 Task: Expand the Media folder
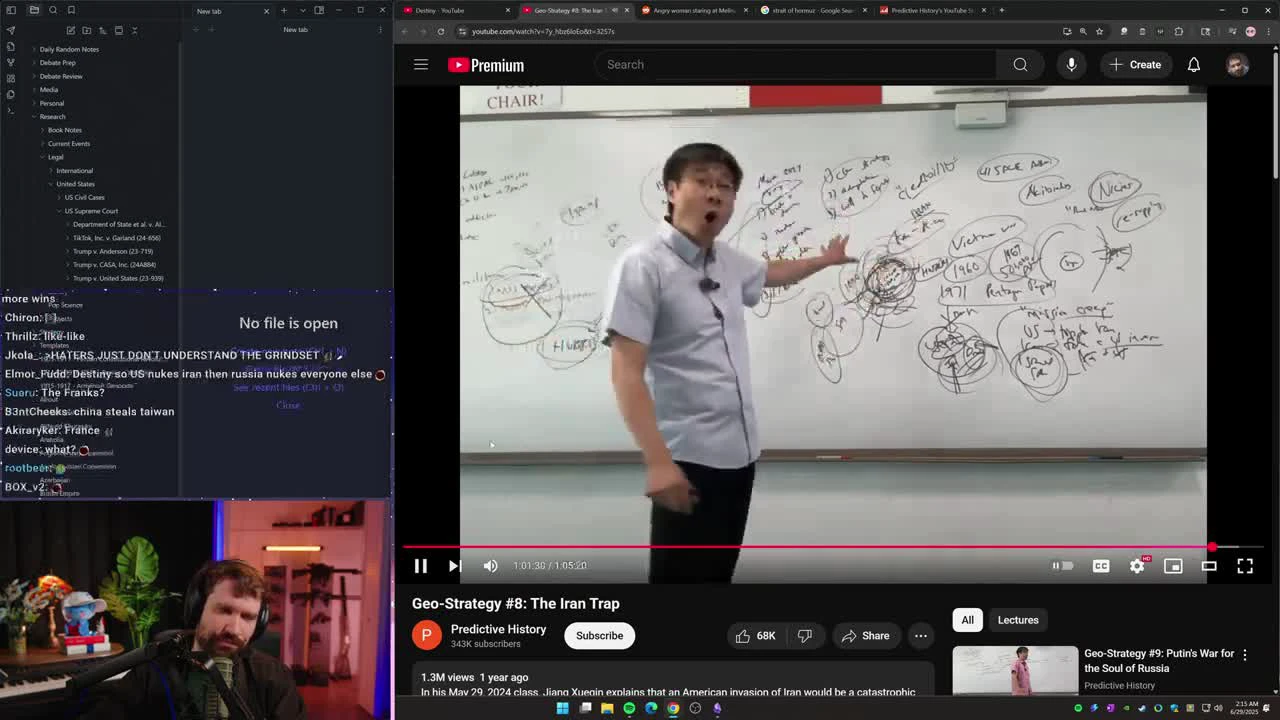click(x=48, y=89)
